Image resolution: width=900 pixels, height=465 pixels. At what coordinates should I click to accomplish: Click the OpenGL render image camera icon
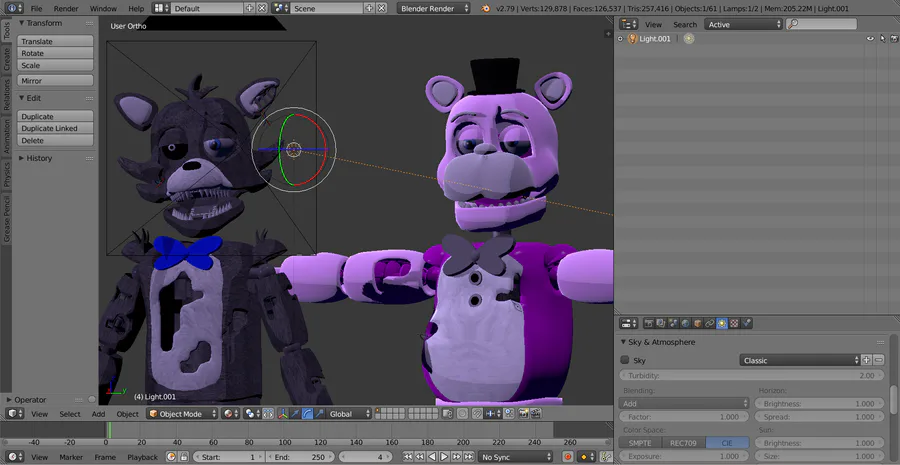point(523,414)
